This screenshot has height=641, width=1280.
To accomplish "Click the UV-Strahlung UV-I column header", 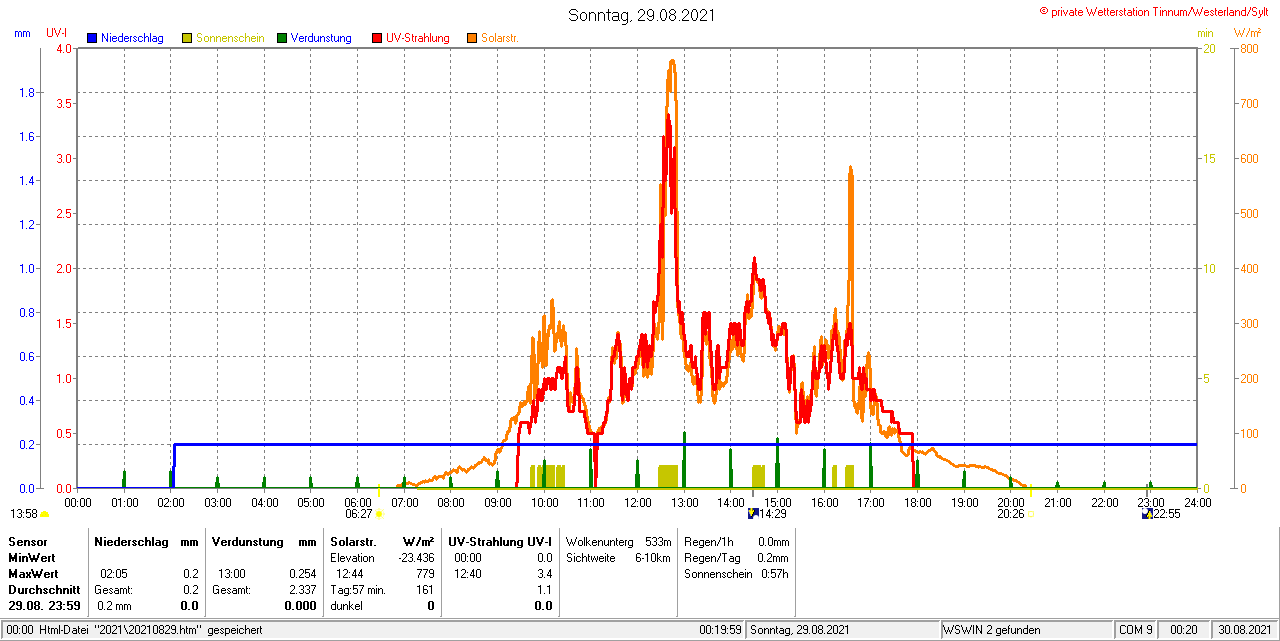I will point(500,541).
